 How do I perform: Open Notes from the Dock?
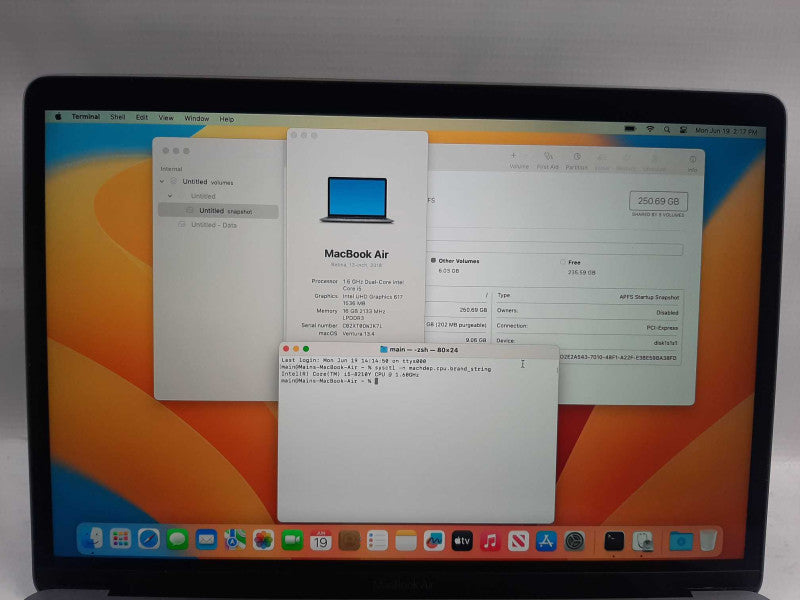406,541
